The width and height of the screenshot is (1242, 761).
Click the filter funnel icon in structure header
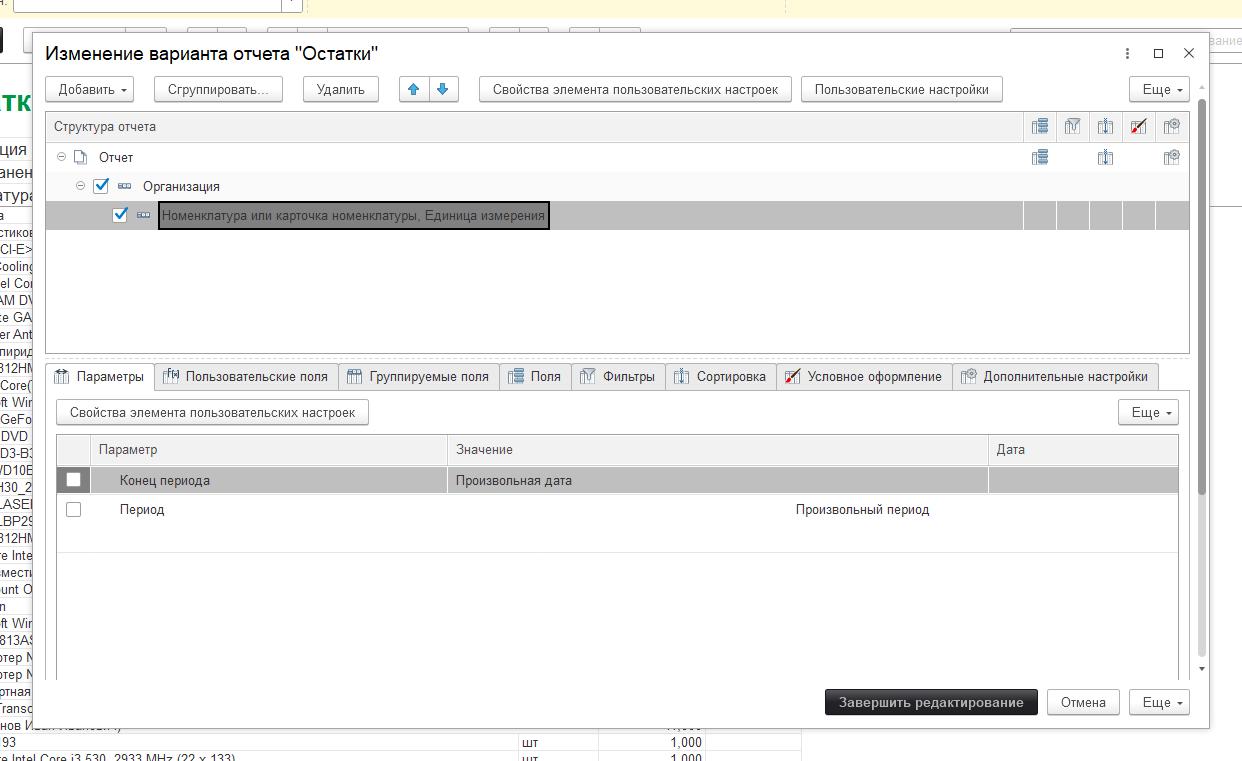[1072, 127]
